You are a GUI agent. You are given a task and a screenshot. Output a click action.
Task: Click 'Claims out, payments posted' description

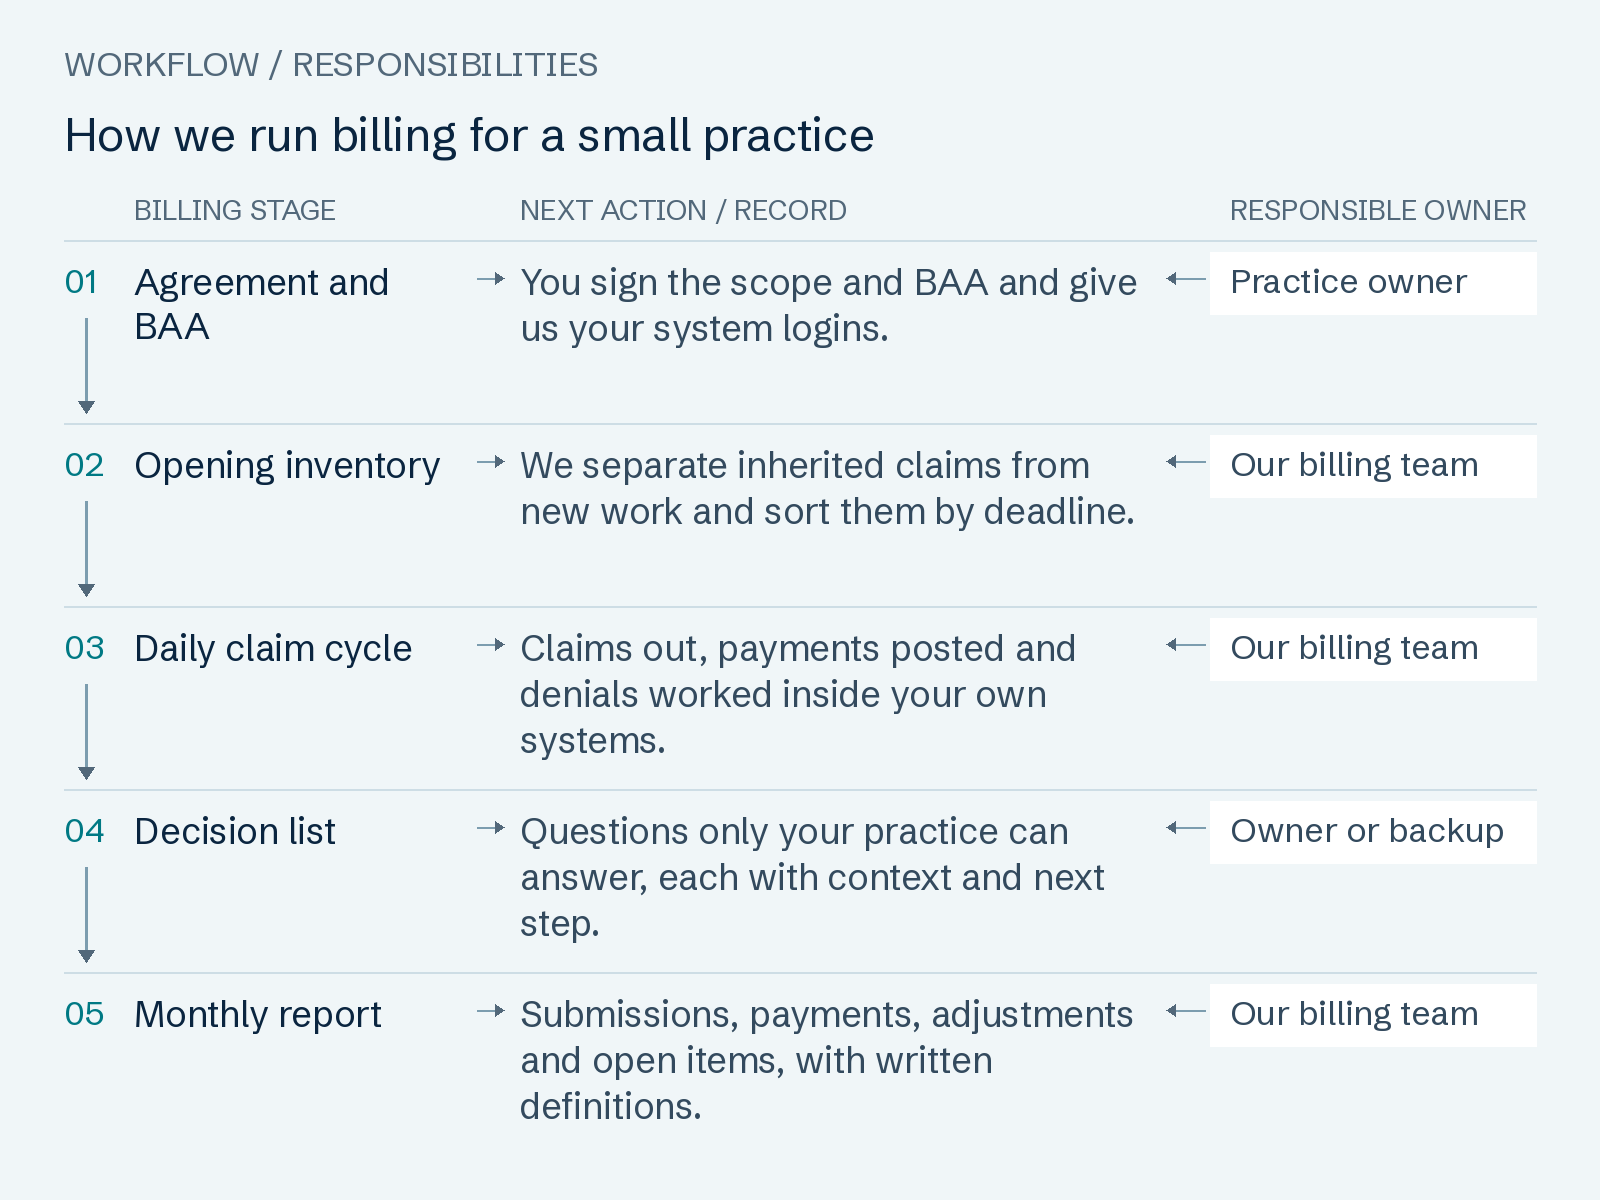(798, 695)
